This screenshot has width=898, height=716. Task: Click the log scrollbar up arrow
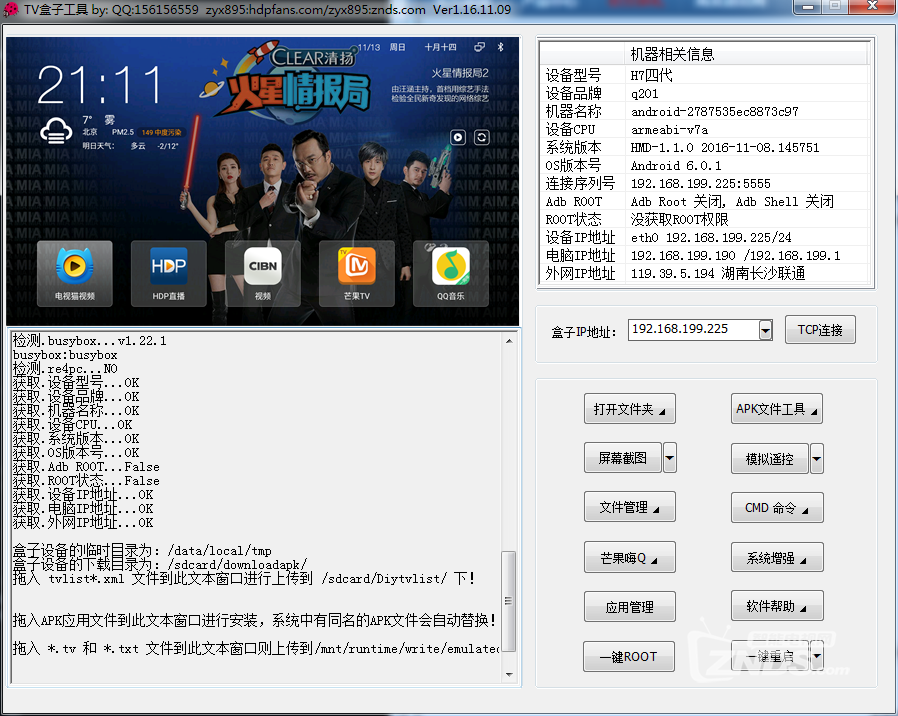[509, 341]
